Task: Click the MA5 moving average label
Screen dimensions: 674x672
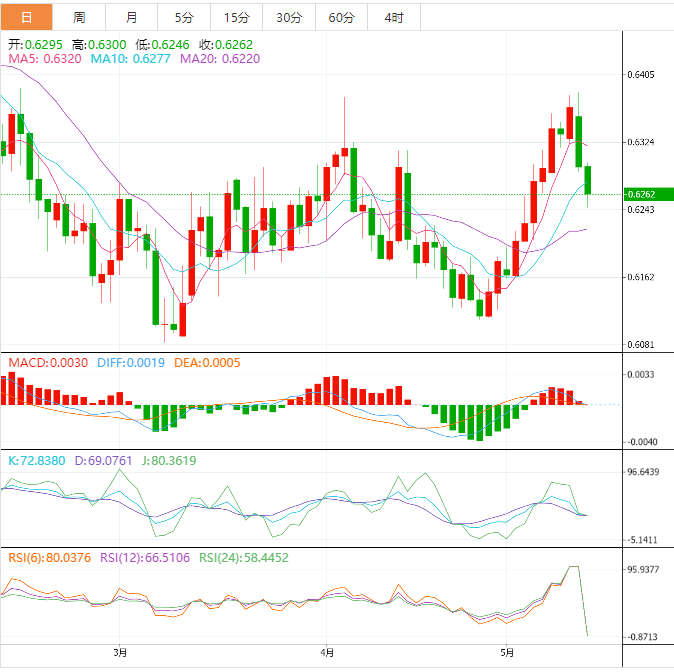Action: pos(42,60)
